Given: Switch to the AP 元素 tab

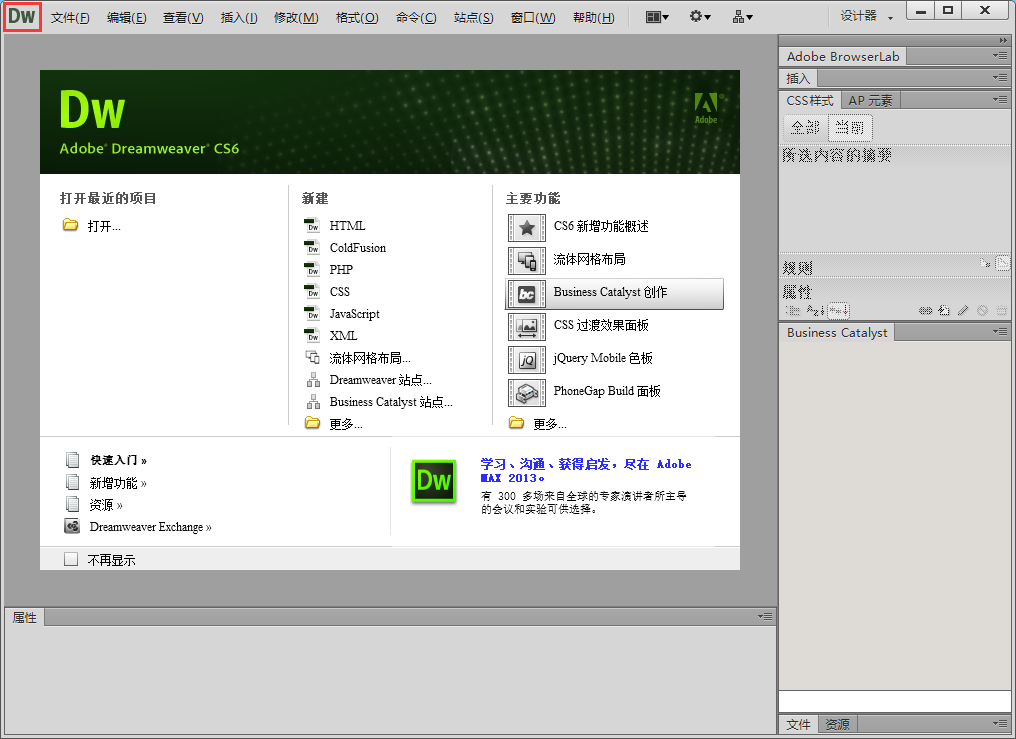Looking at the screenshot, I should pyautogui.click(x=868, y=100).
